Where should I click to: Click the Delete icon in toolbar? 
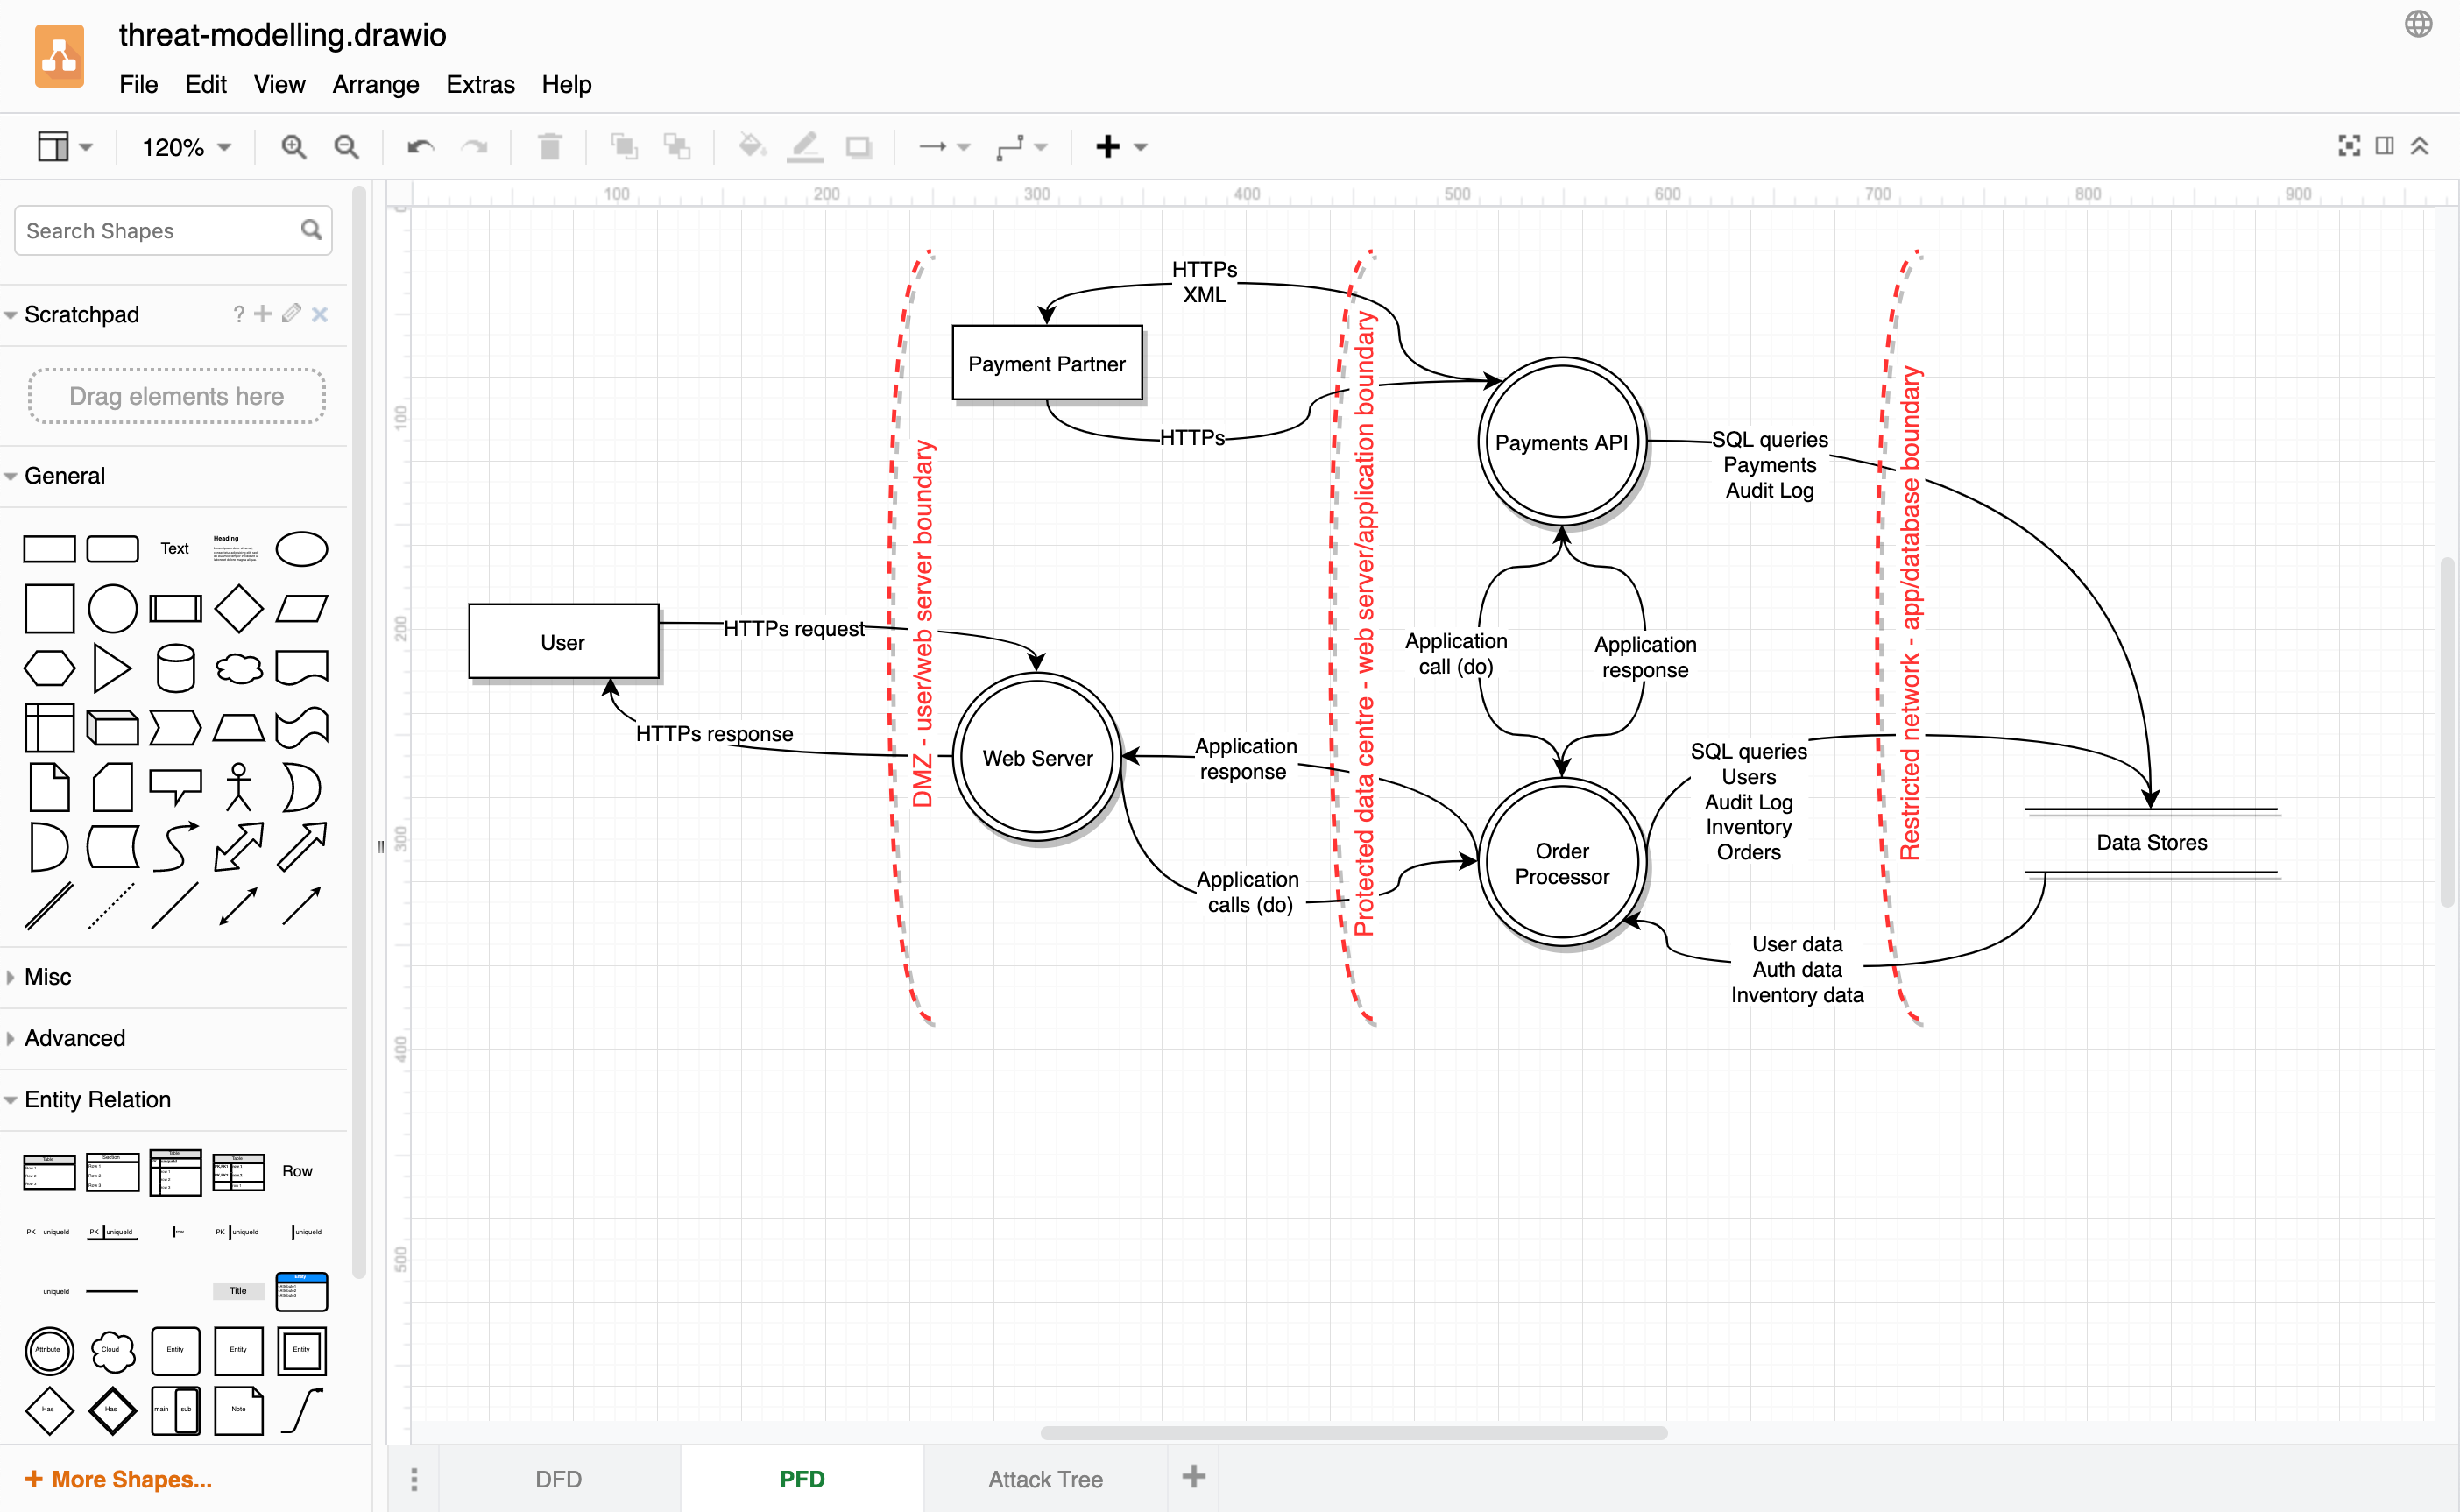coord(549,146)
